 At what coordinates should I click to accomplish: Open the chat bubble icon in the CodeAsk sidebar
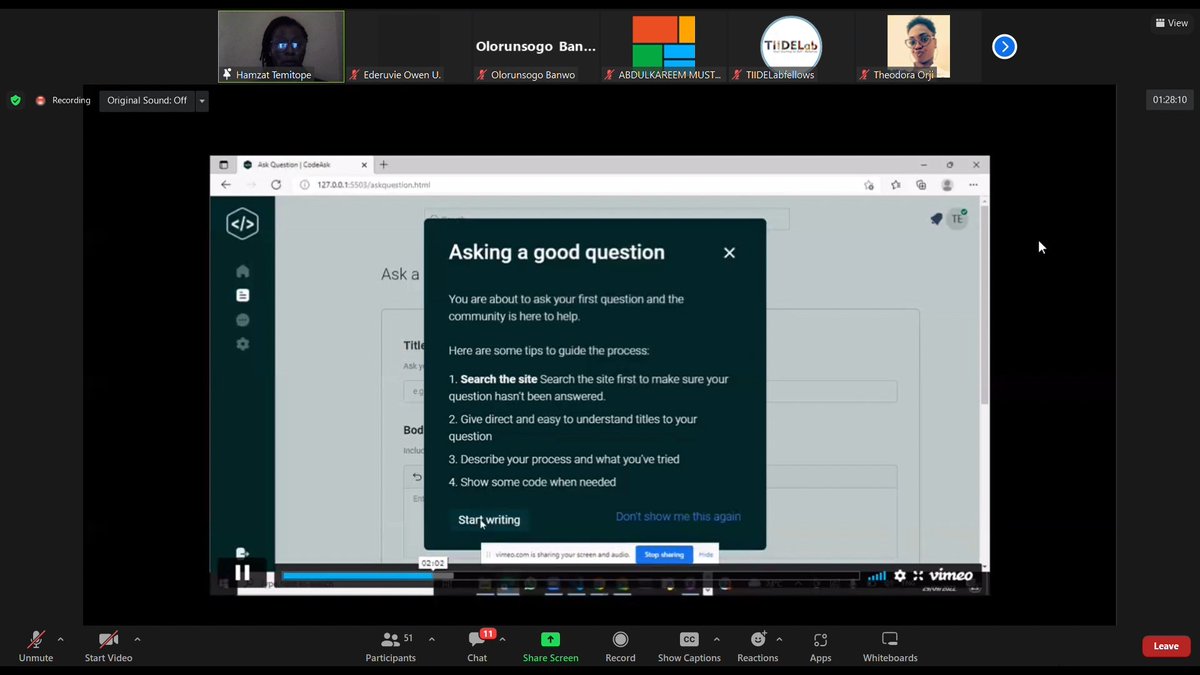(243, 320)
